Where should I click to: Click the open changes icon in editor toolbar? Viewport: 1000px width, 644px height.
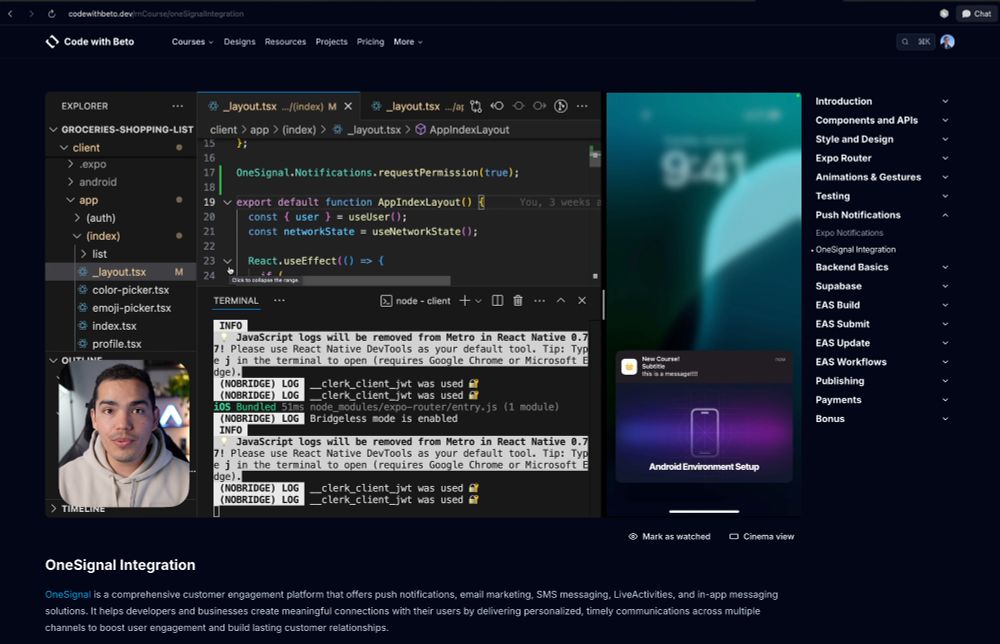tap(476, 106)
